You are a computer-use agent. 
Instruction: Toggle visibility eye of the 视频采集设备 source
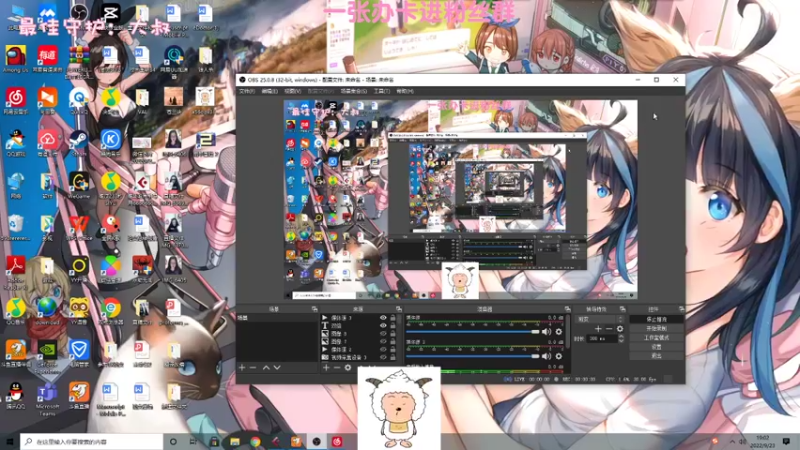pos(383,358)
